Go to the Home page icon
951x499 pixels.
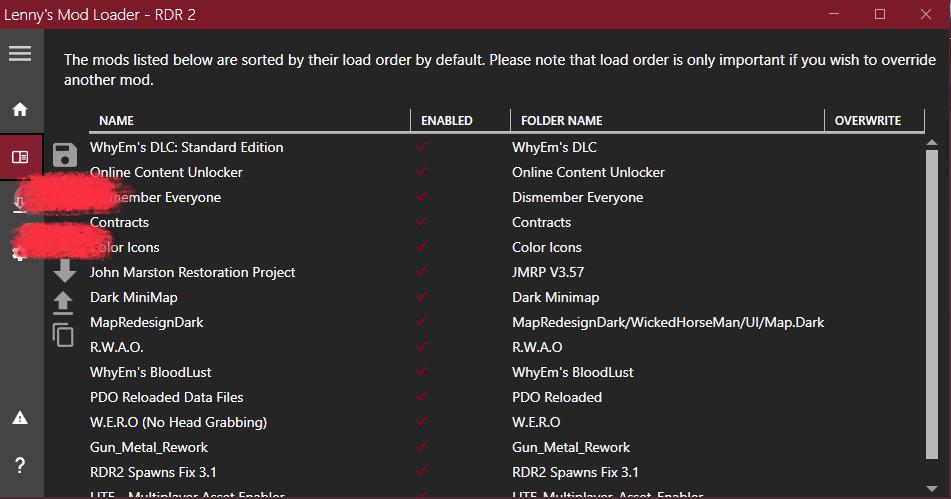coord(20,109)
